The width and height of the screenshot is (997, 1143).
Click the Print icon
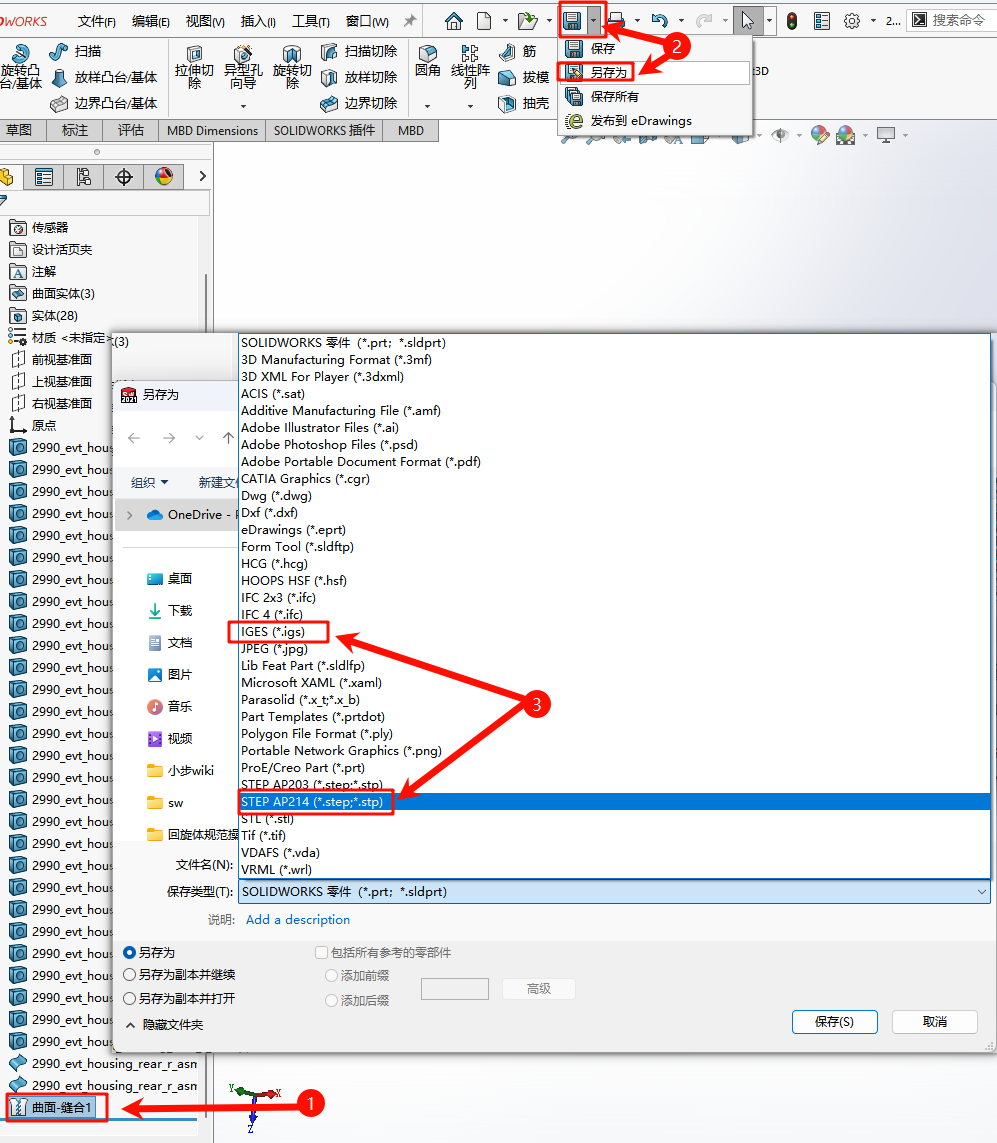(617, 21)
